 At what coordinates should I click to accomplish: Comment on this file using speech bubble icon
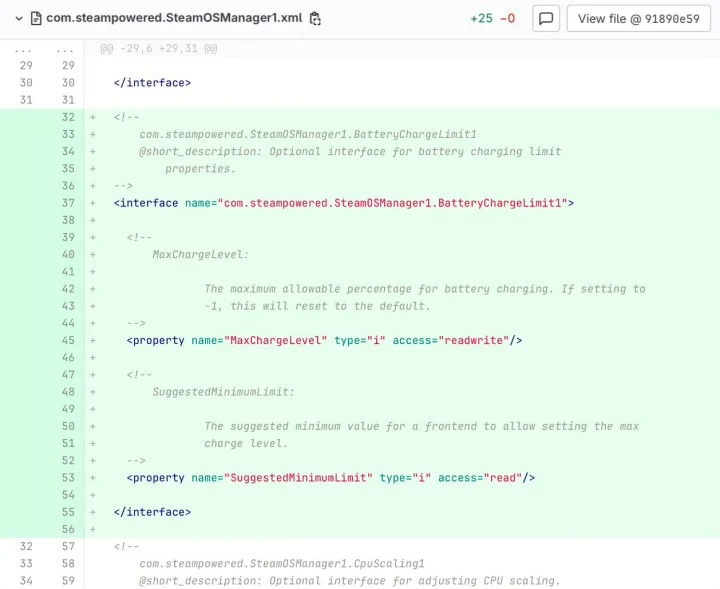(x=546, y=18)
